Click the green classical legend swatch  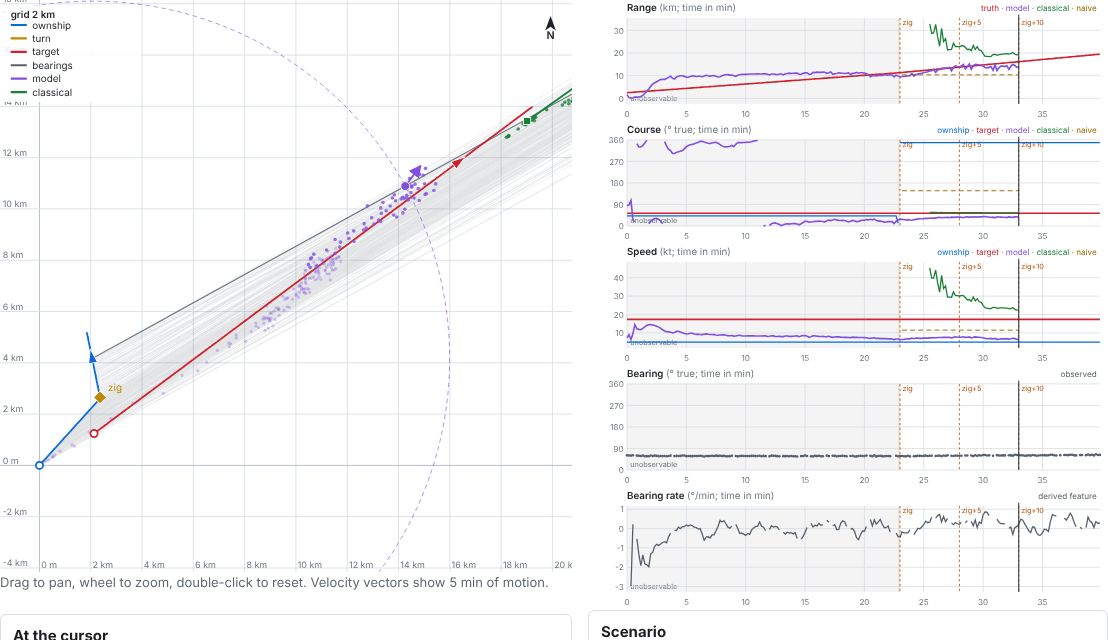point(19,93)
